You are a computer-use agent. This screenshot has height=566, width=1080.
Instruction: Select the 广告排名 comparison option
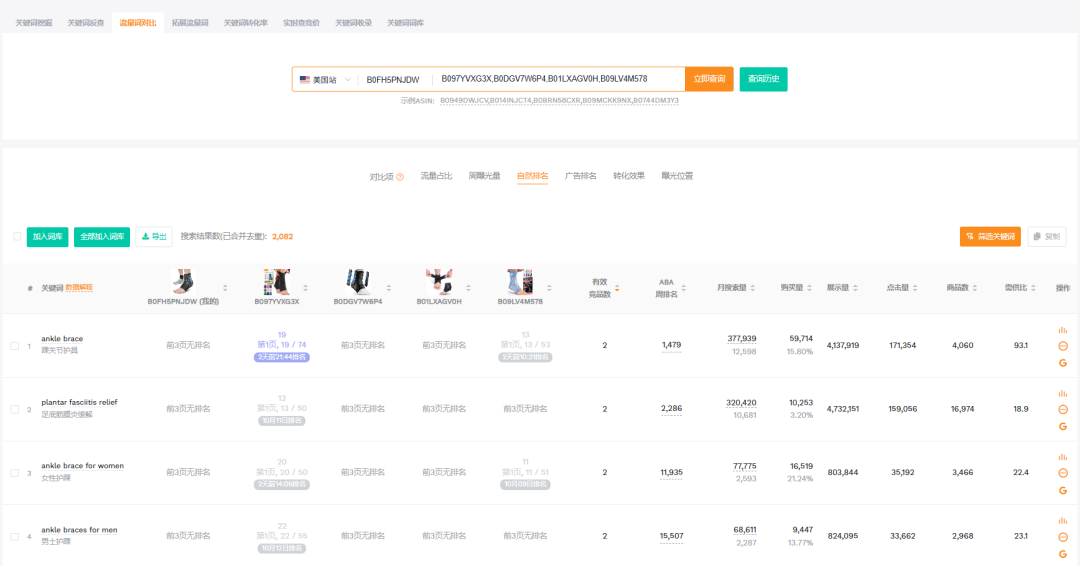[x=581, y=176]
